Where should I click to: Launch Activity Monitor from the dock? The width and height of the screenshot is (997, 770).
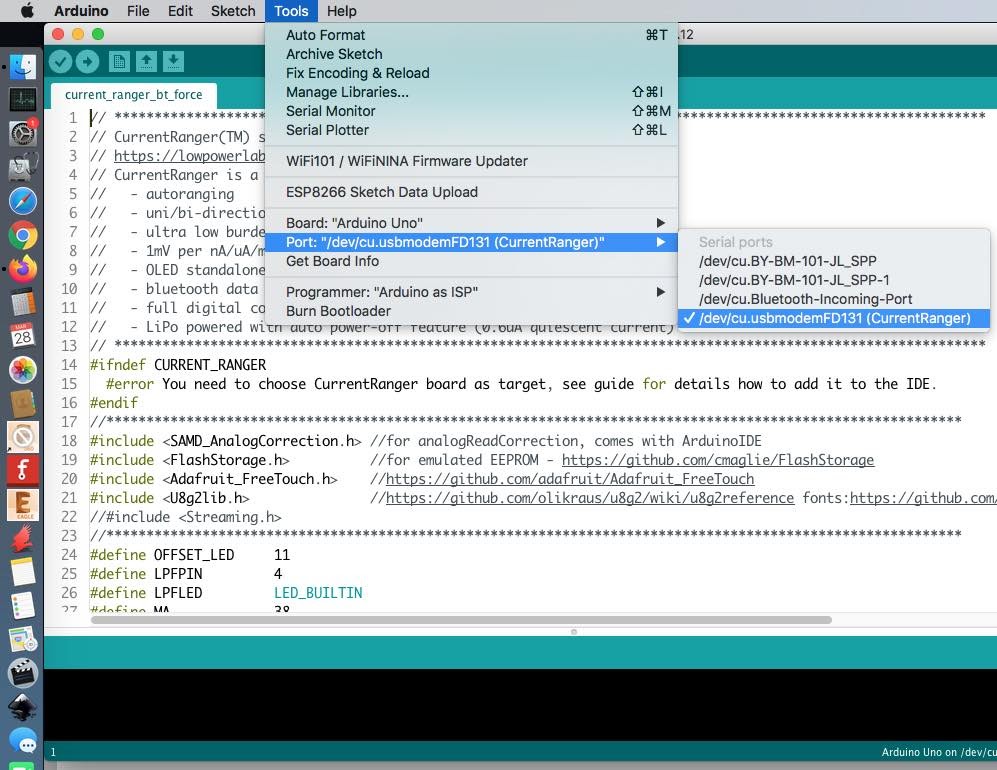[x=23, y=100]
